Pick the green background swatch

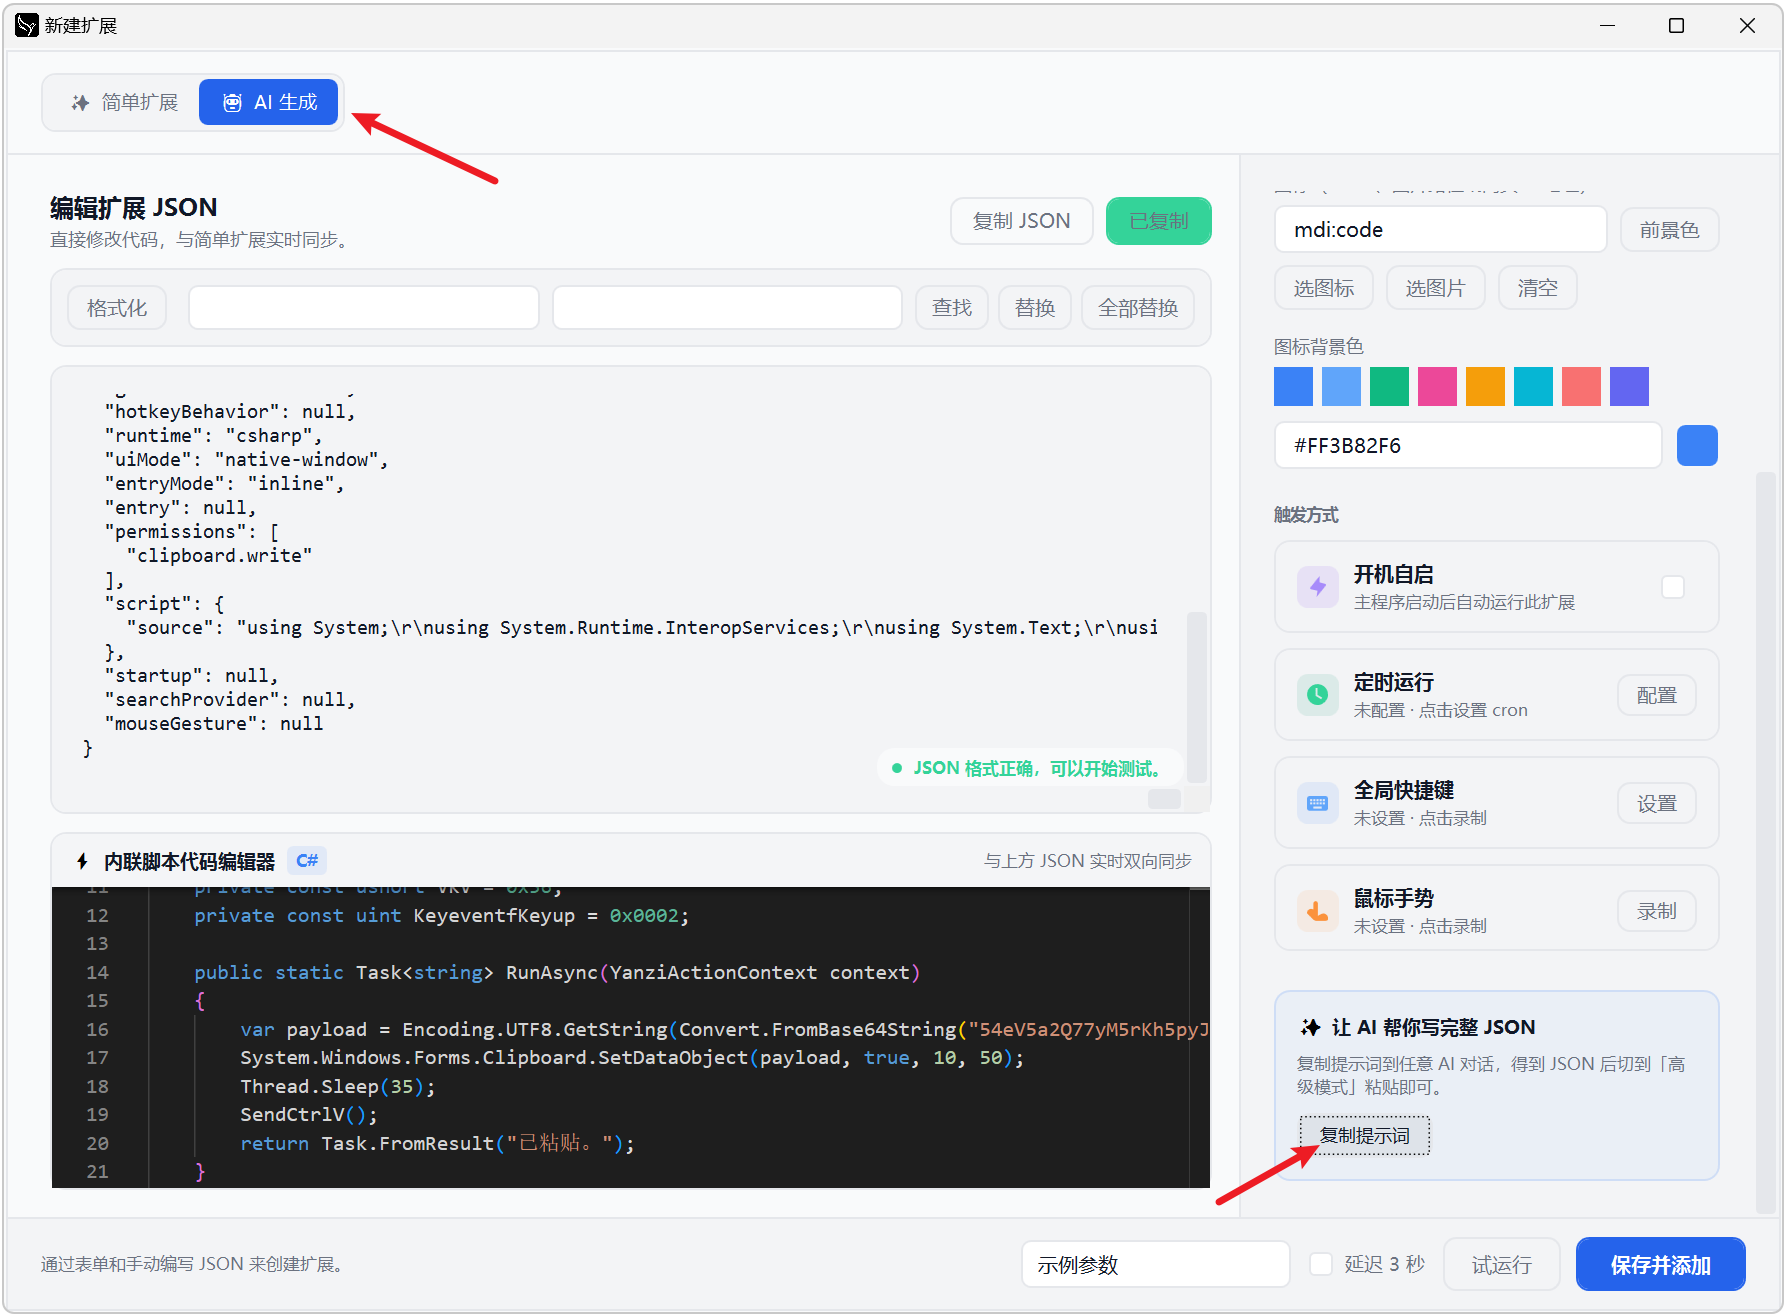tap(1389, 386)
